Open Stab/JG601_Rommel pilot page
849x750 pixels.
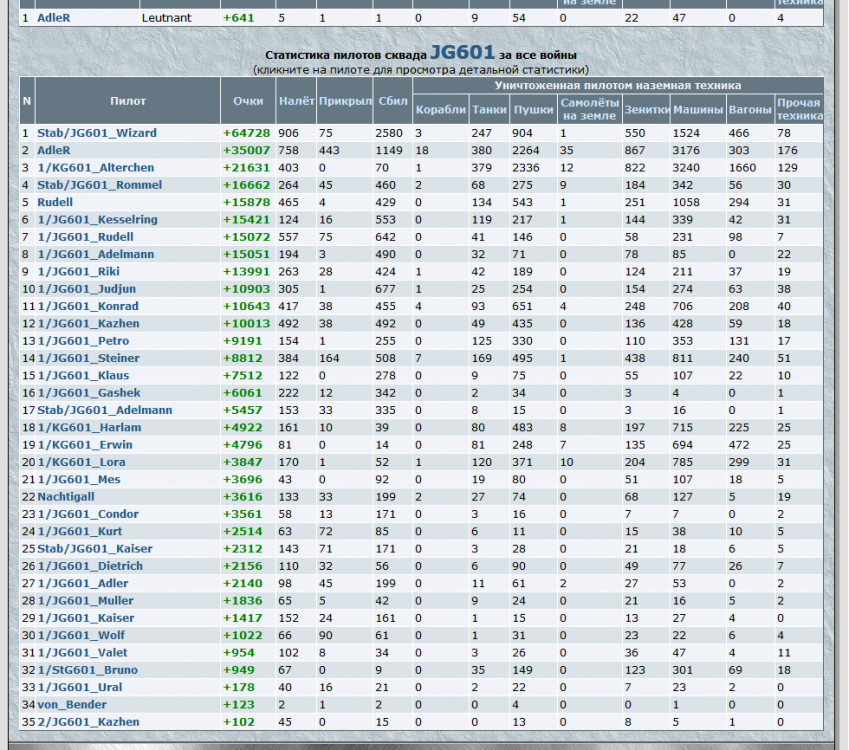click(100, 185)
